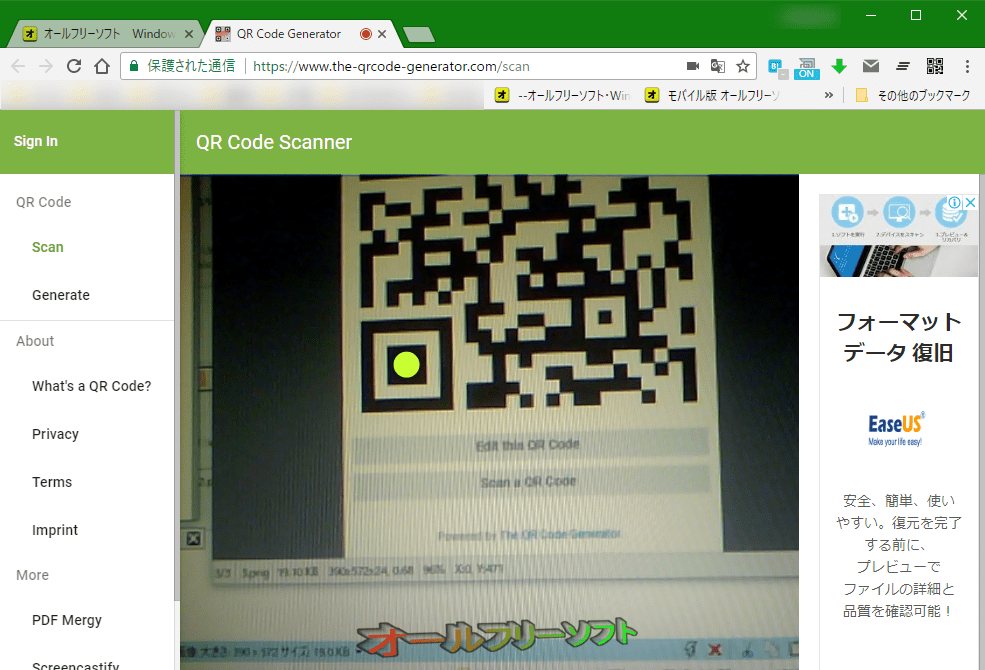Image resolution: width=985 pixels, height=670 pixels.
Task: Open the Chrome three-dot menu
Action: (x=966, y=66)
